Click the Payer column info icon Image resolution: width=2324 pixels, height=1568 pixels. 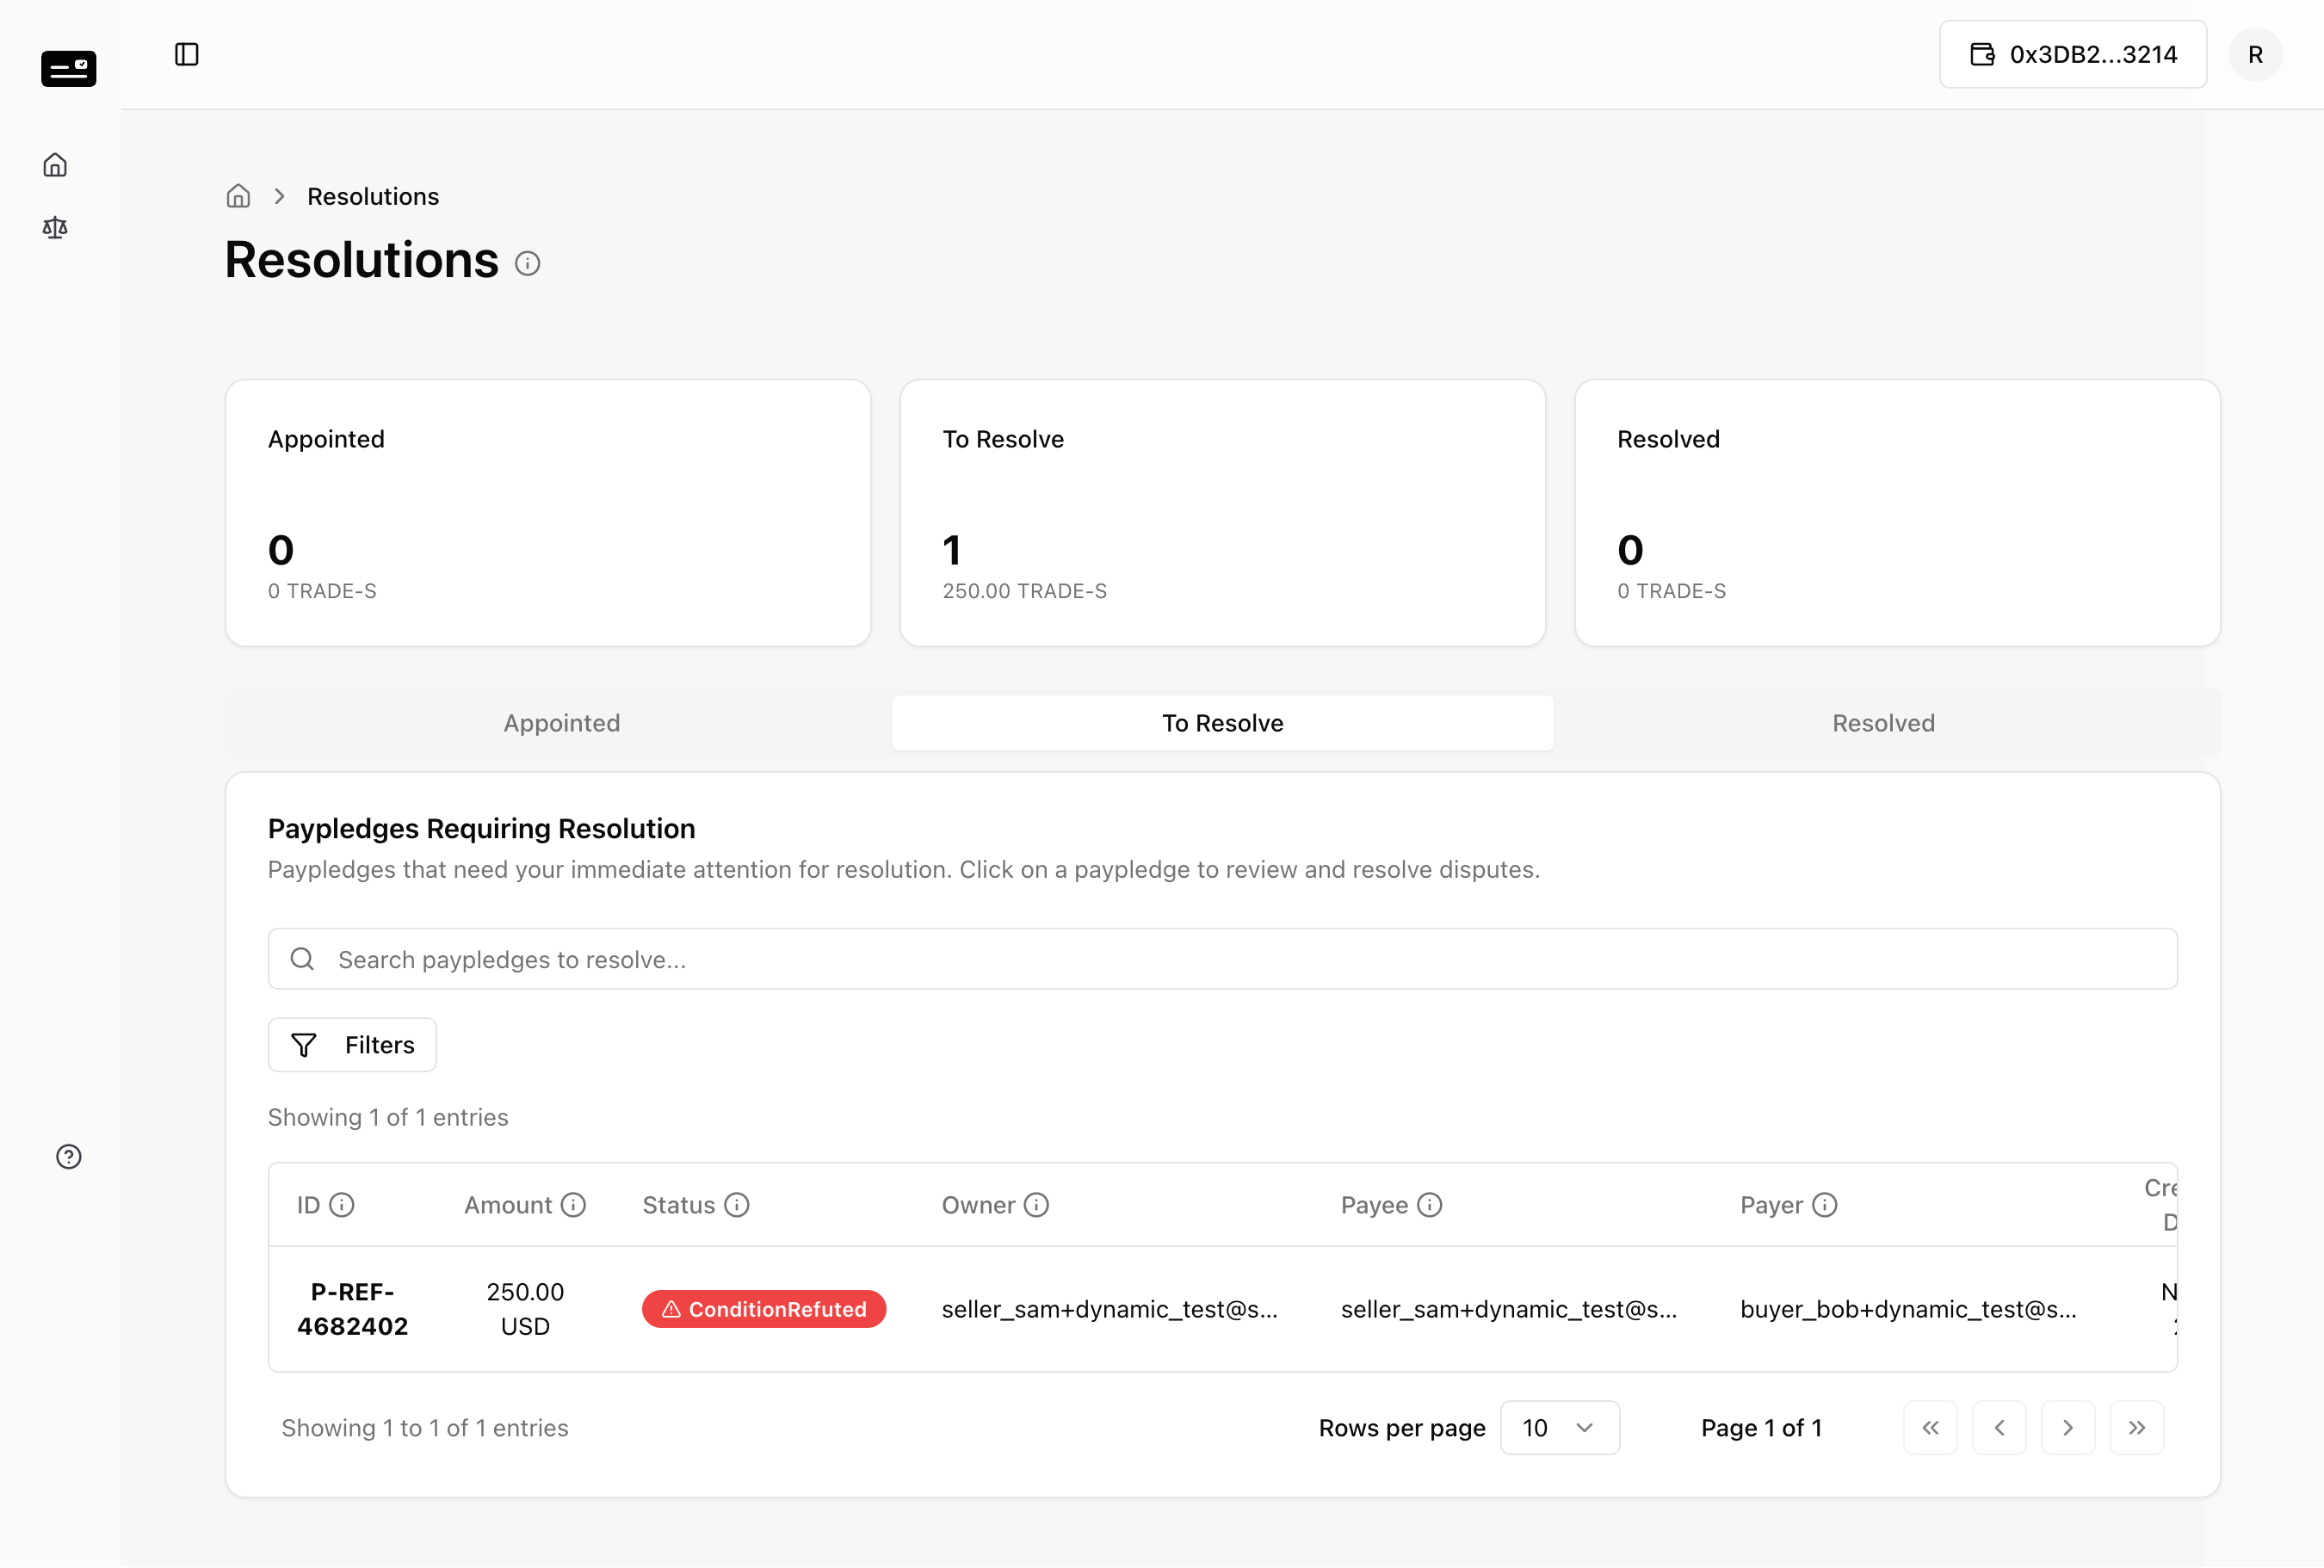click(1825, 1205)
